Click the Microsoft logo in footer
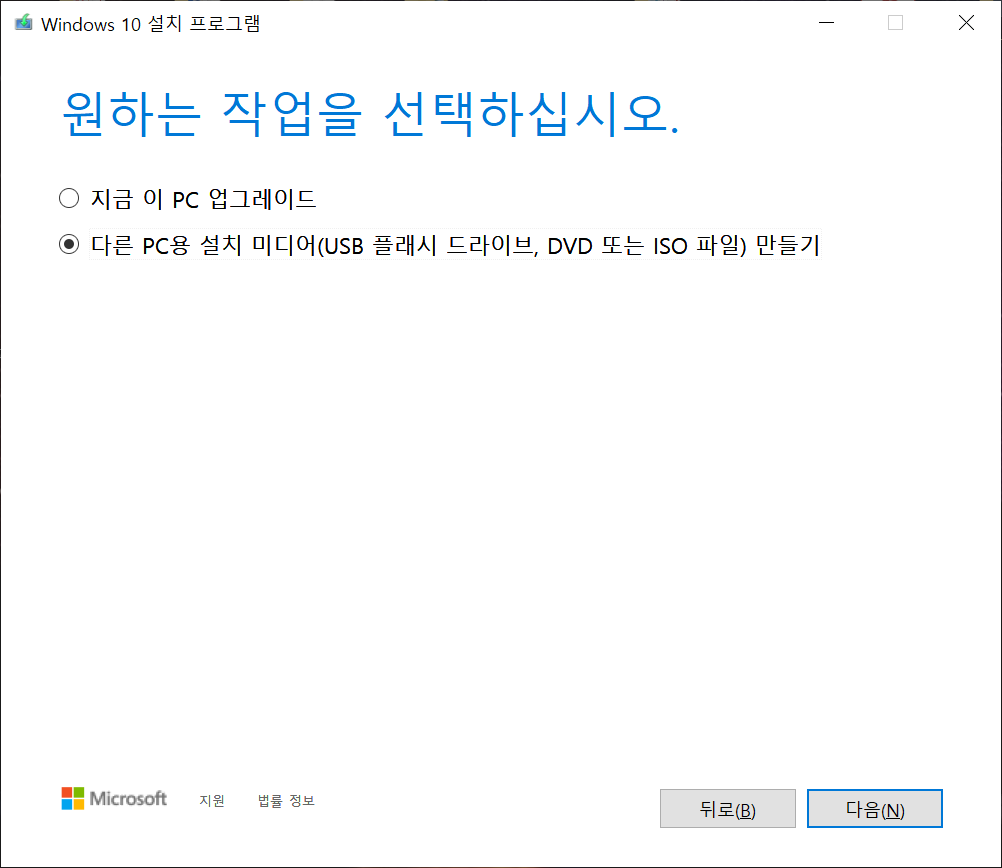 coord(114,798)
